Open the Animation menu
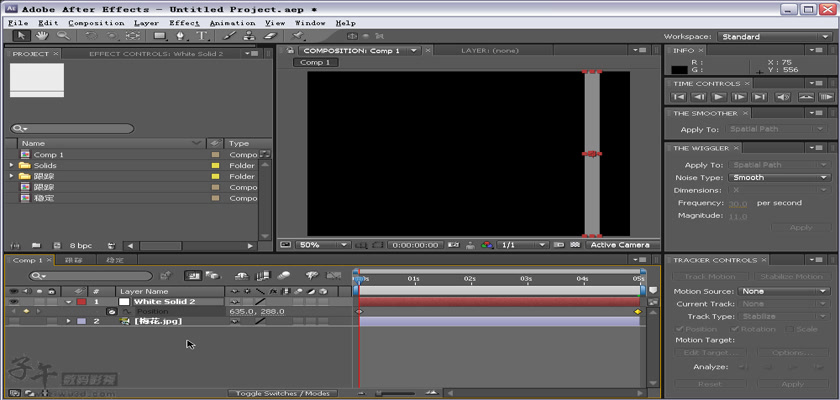Screen dimensions: 840x400 232,23
